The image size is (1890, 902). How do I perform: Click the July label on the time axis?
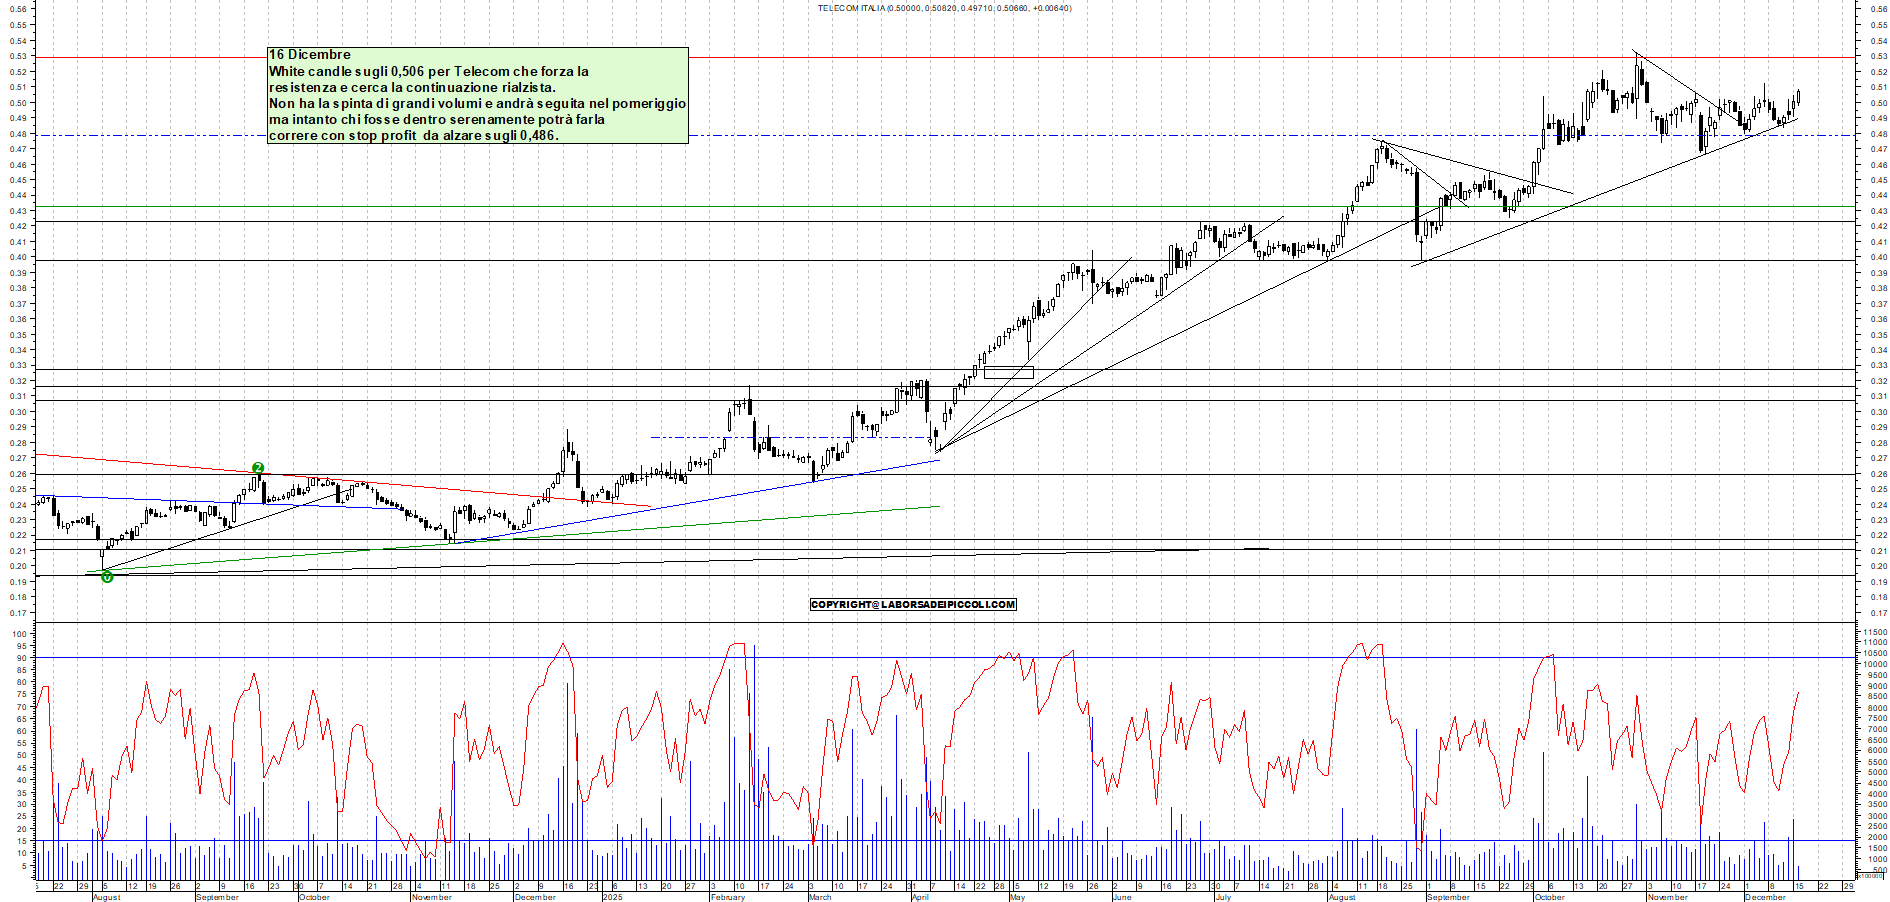(1223, 897)
